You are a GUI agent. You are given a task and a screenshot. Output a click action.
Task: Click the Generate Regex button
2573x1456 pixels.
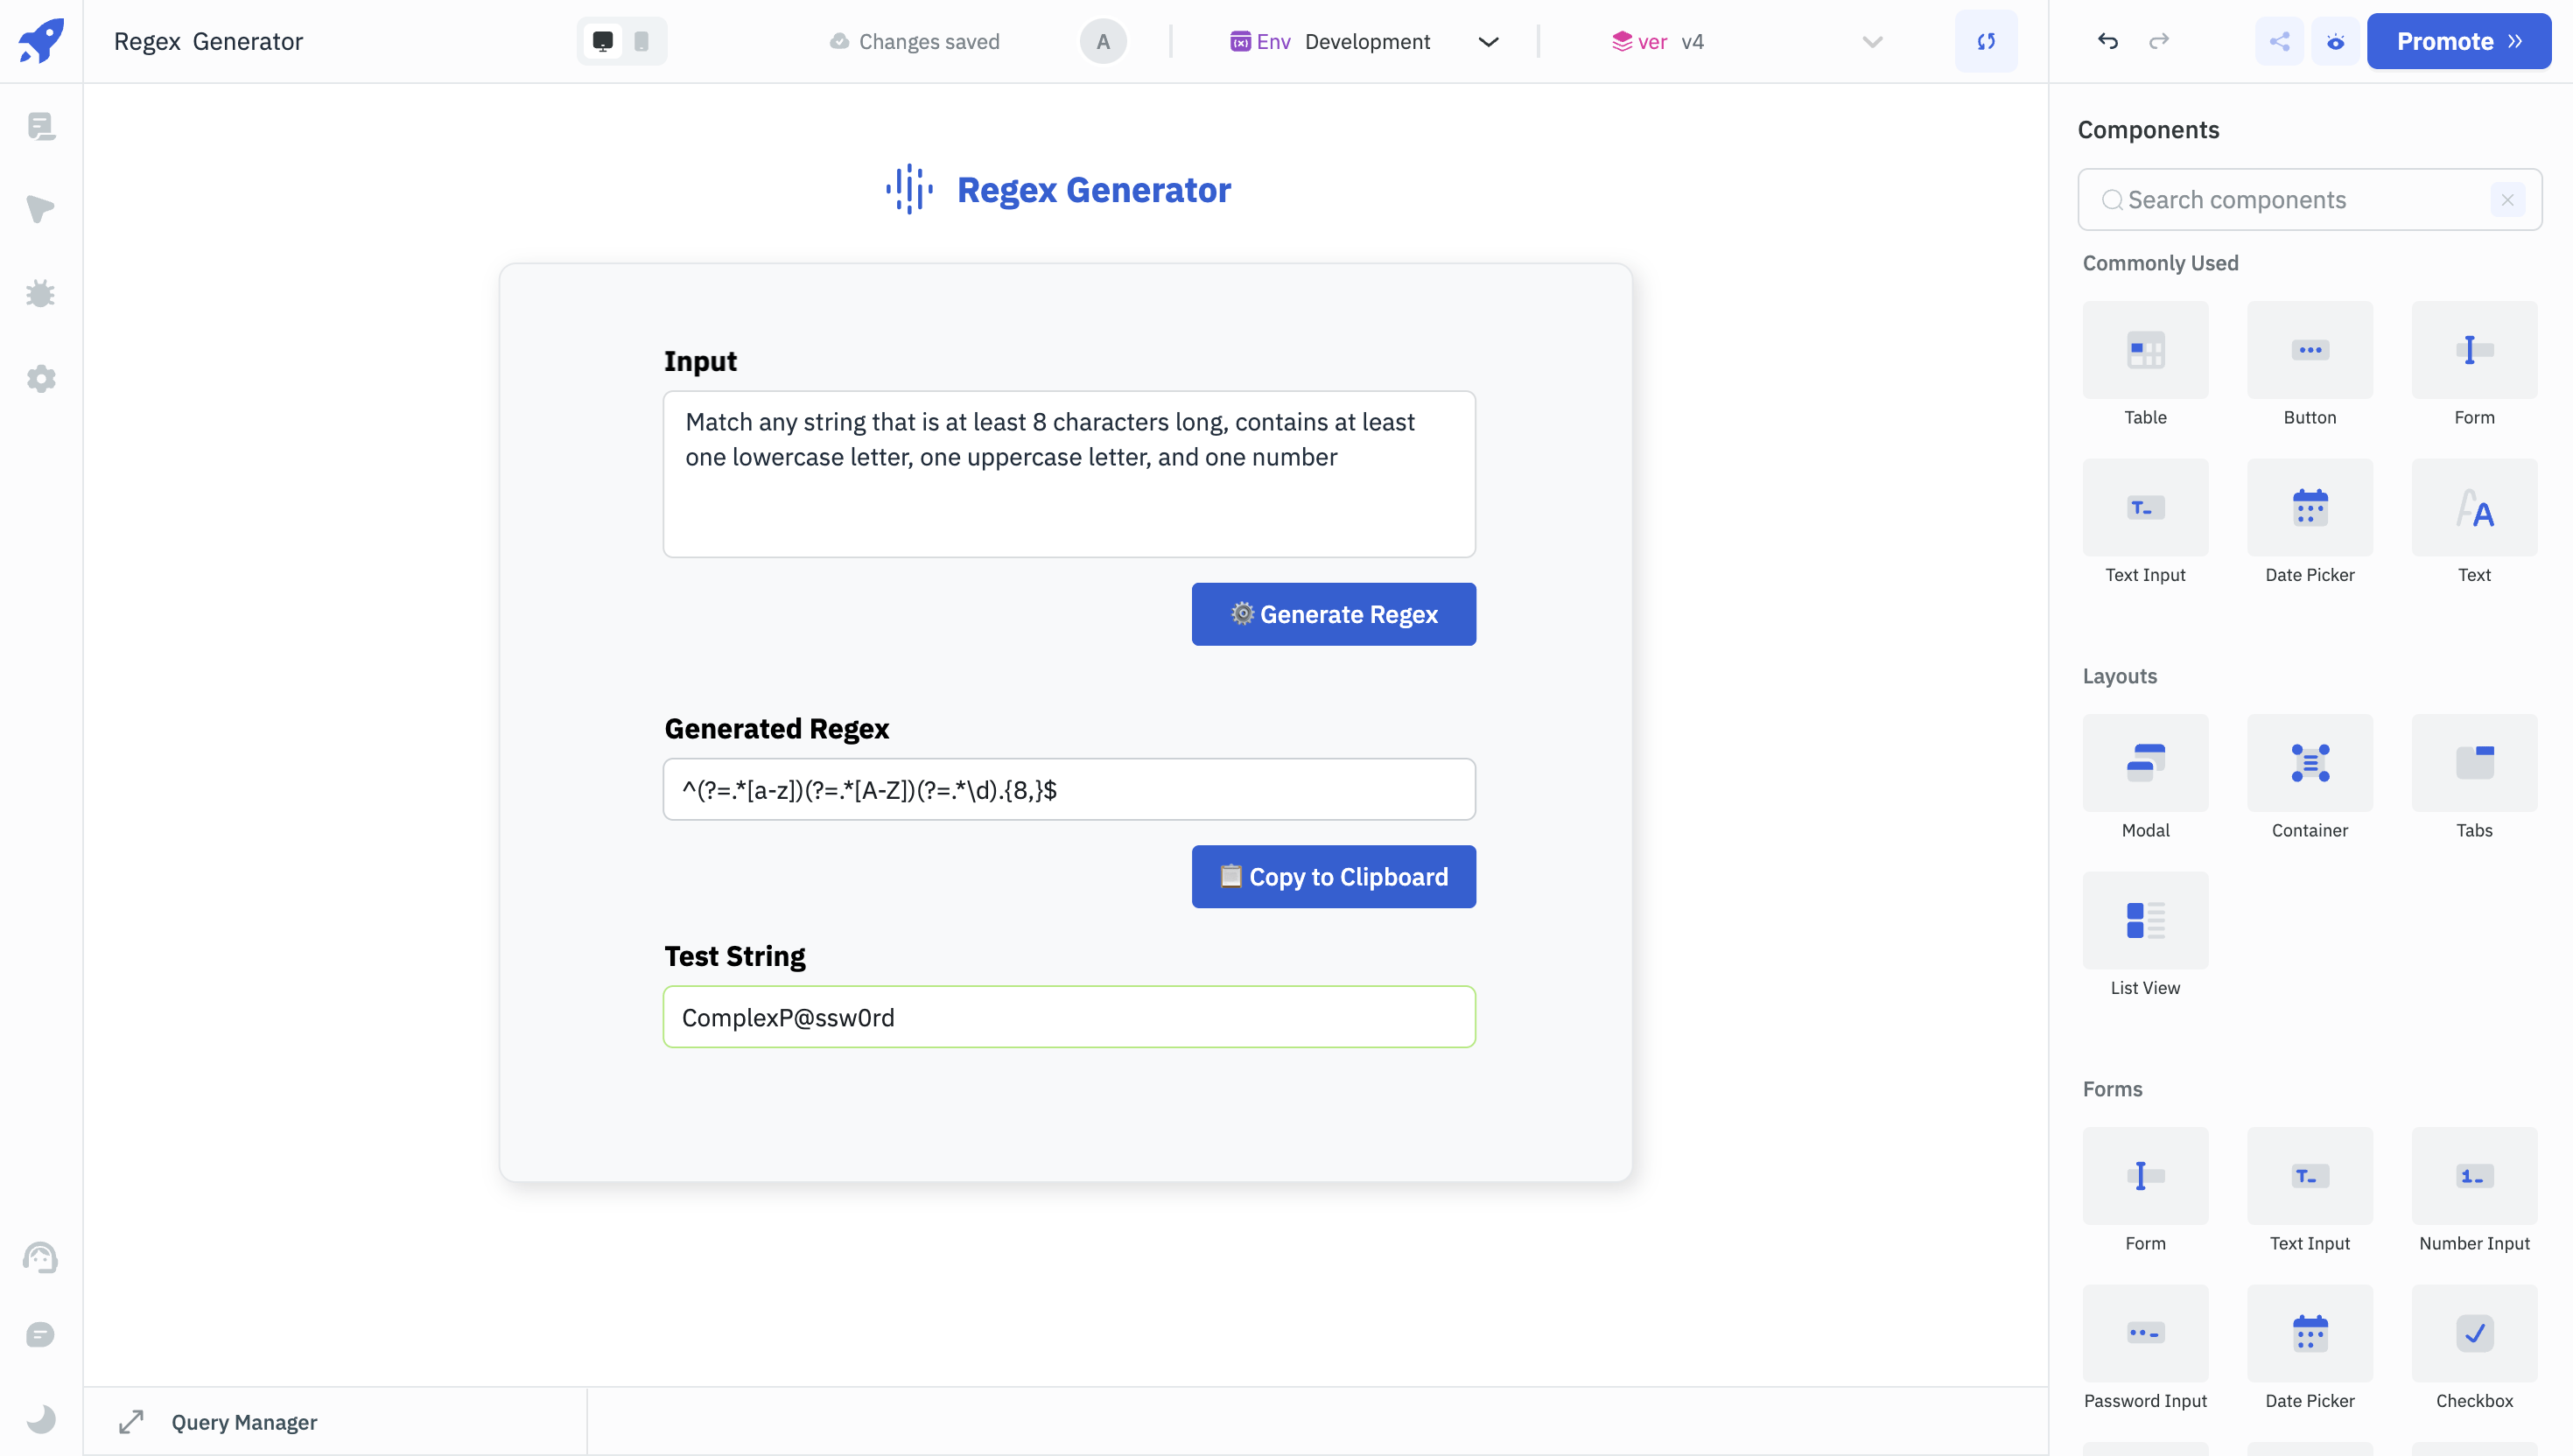click(x=1334, y=614)
